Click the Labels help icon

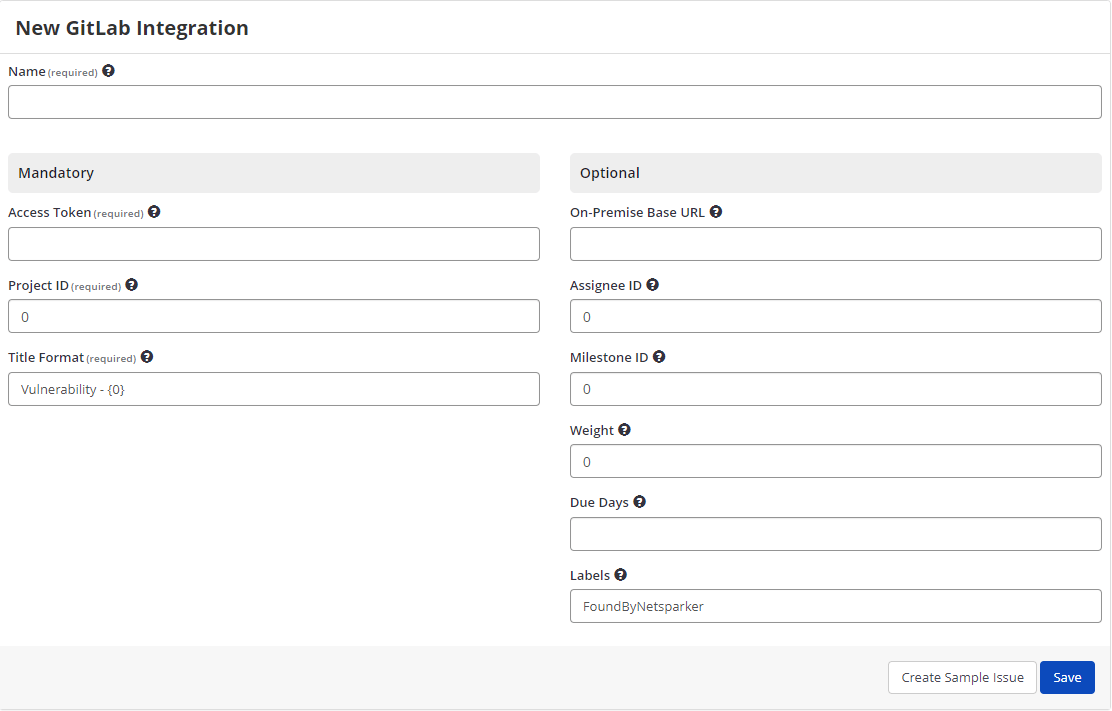620,574
